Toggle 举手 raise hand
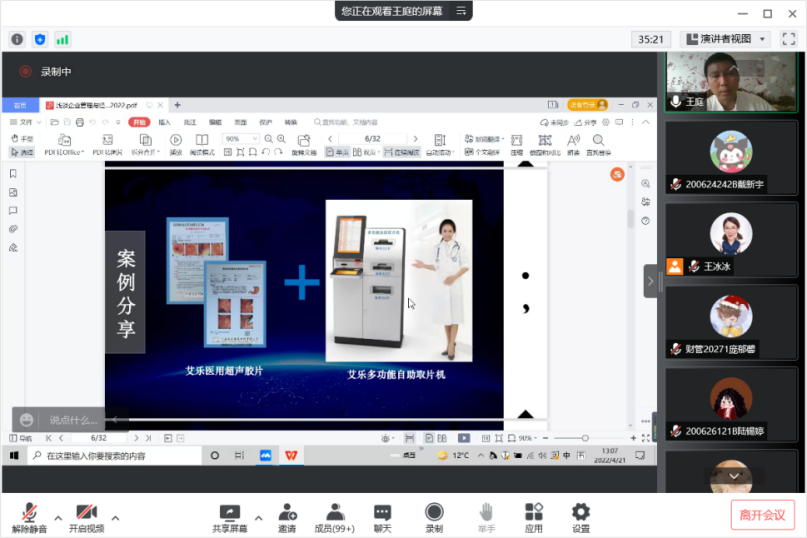807x538 pixels. (485, 517)
